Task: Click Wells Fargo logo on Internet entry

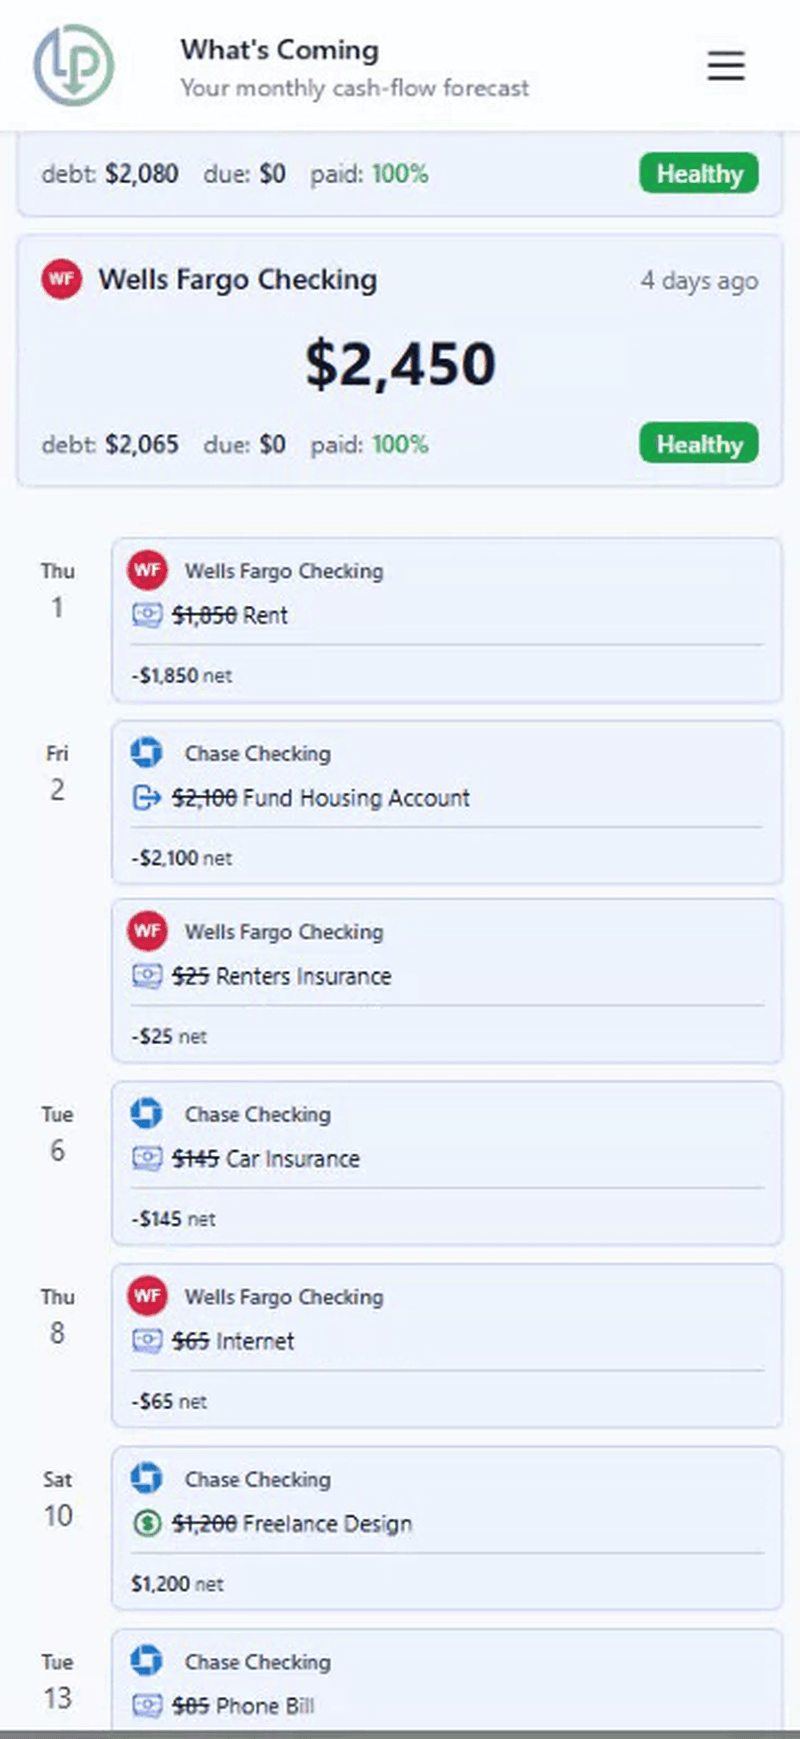Action: click(x=147, y=1297)
